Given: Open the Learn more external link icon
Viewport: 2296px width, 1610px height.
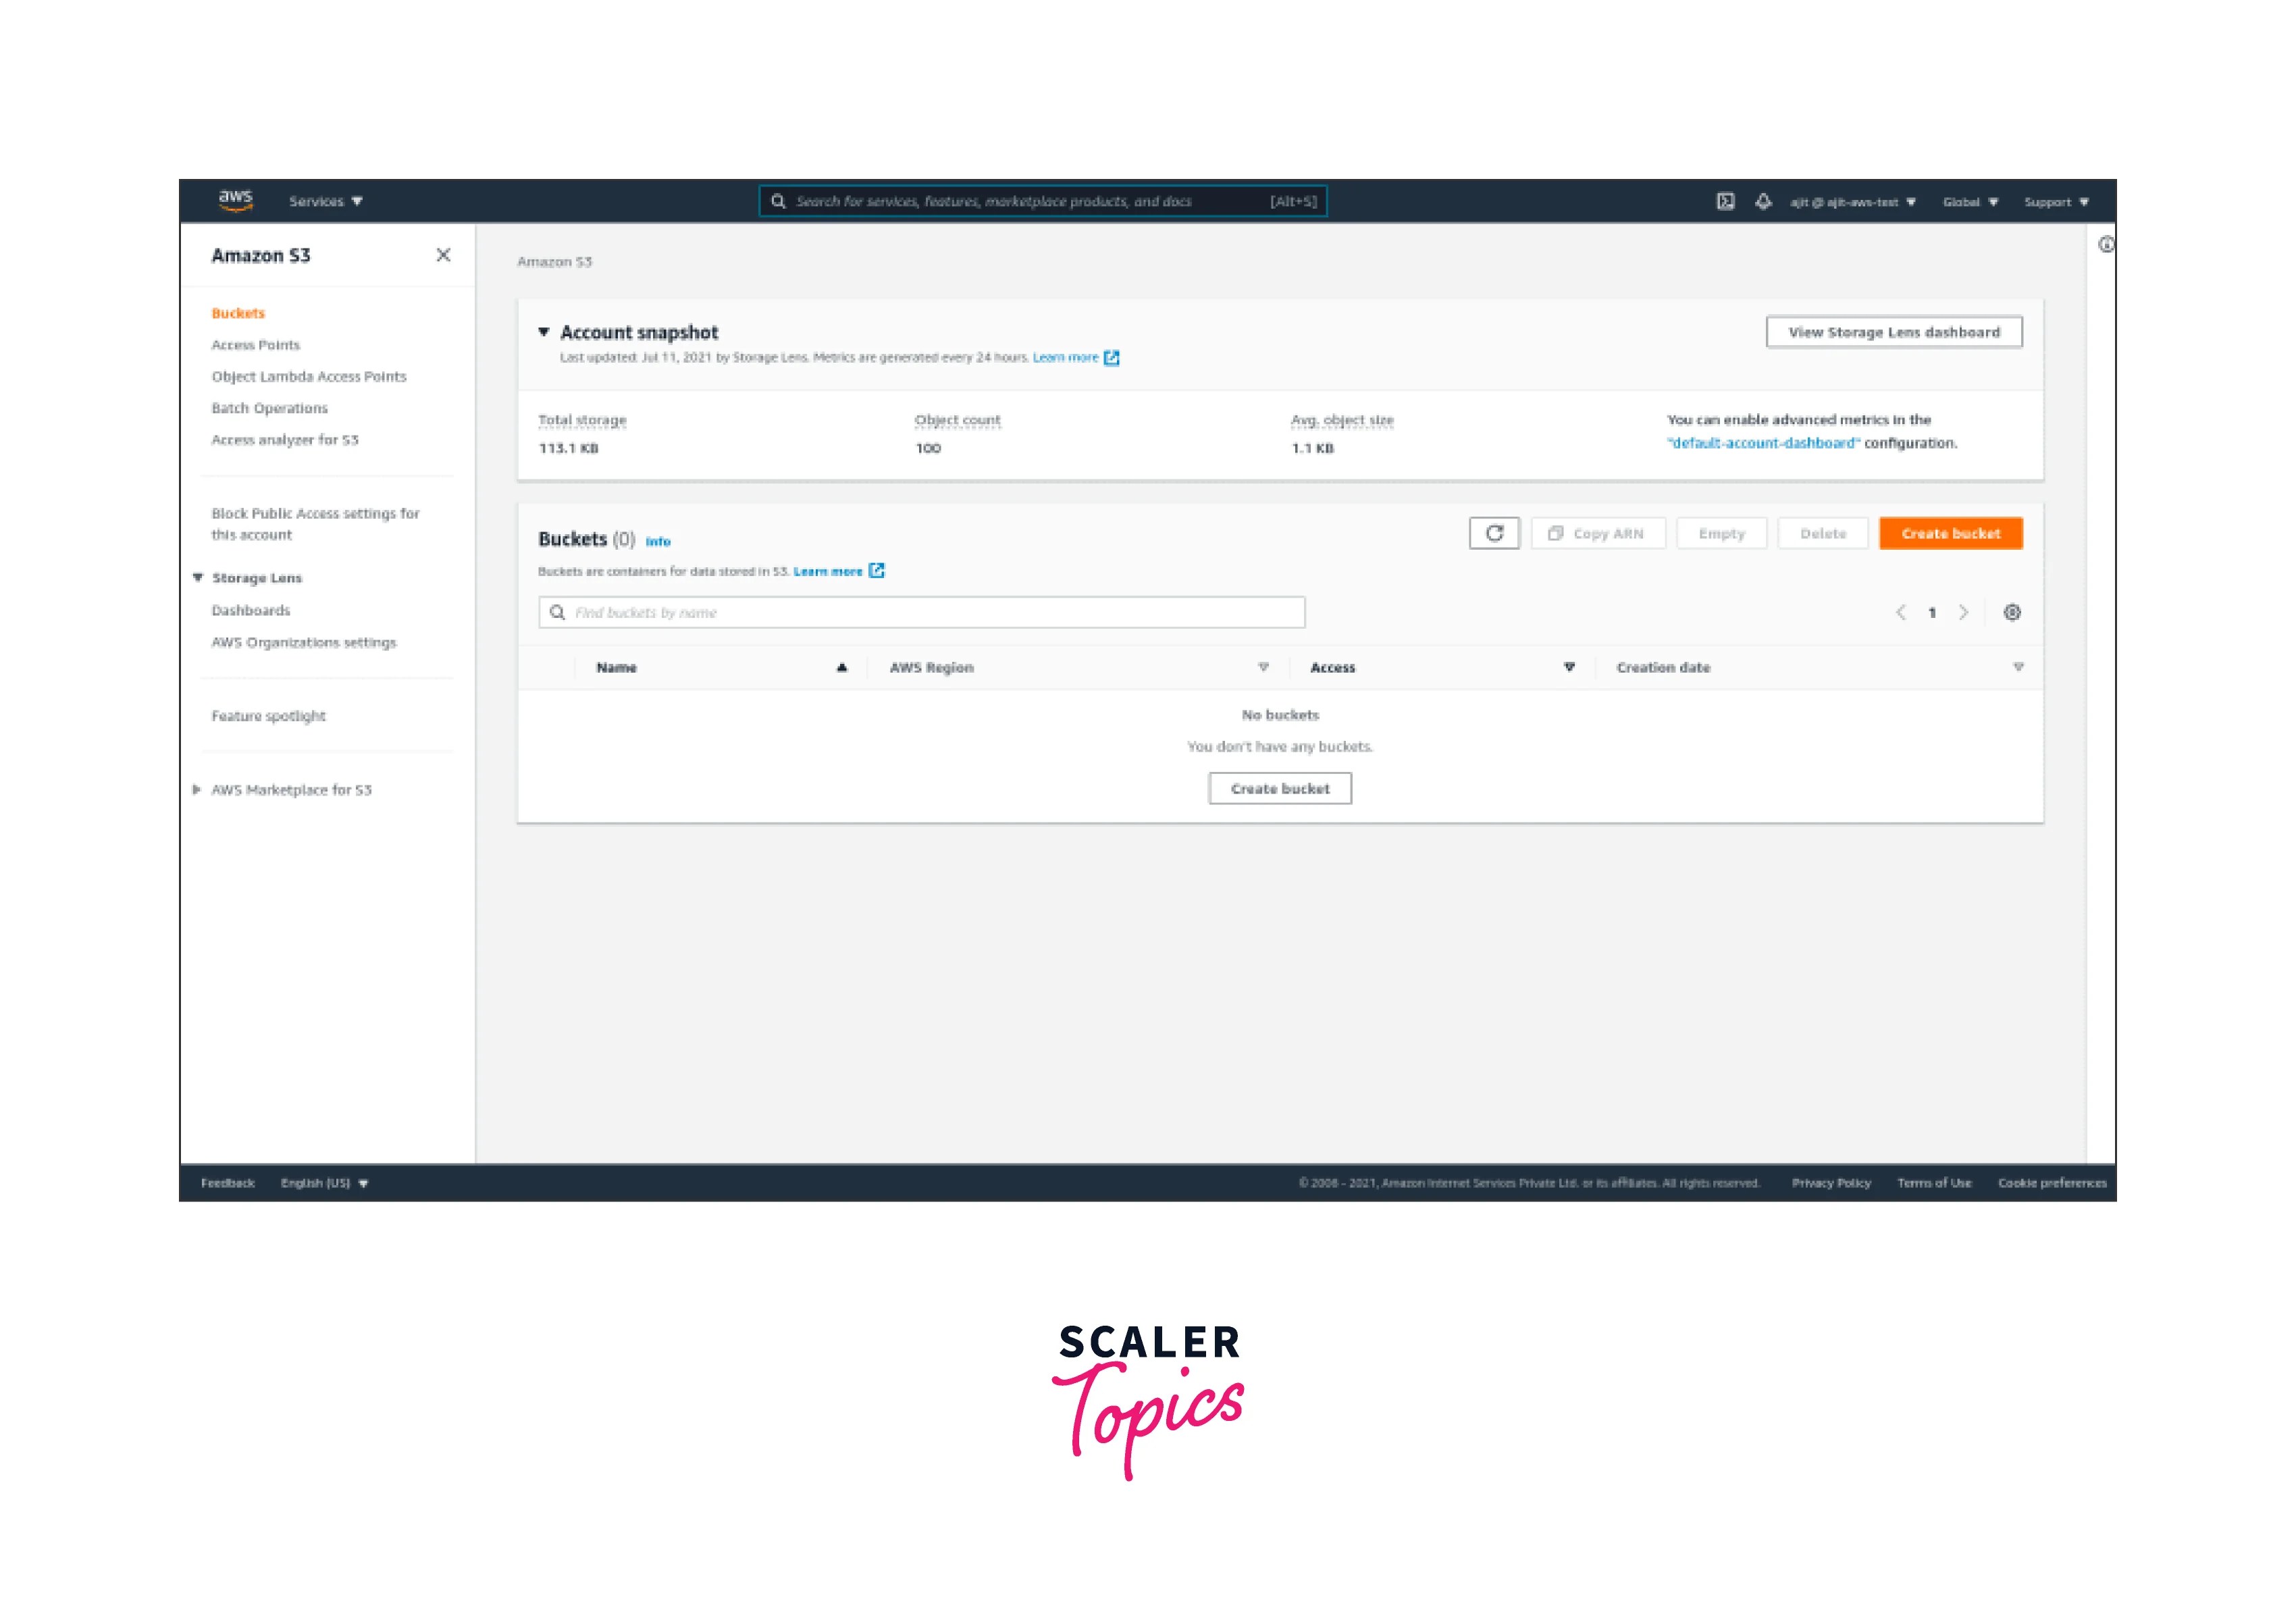Looking at the screenshot, I should [x=1112, y=357].
